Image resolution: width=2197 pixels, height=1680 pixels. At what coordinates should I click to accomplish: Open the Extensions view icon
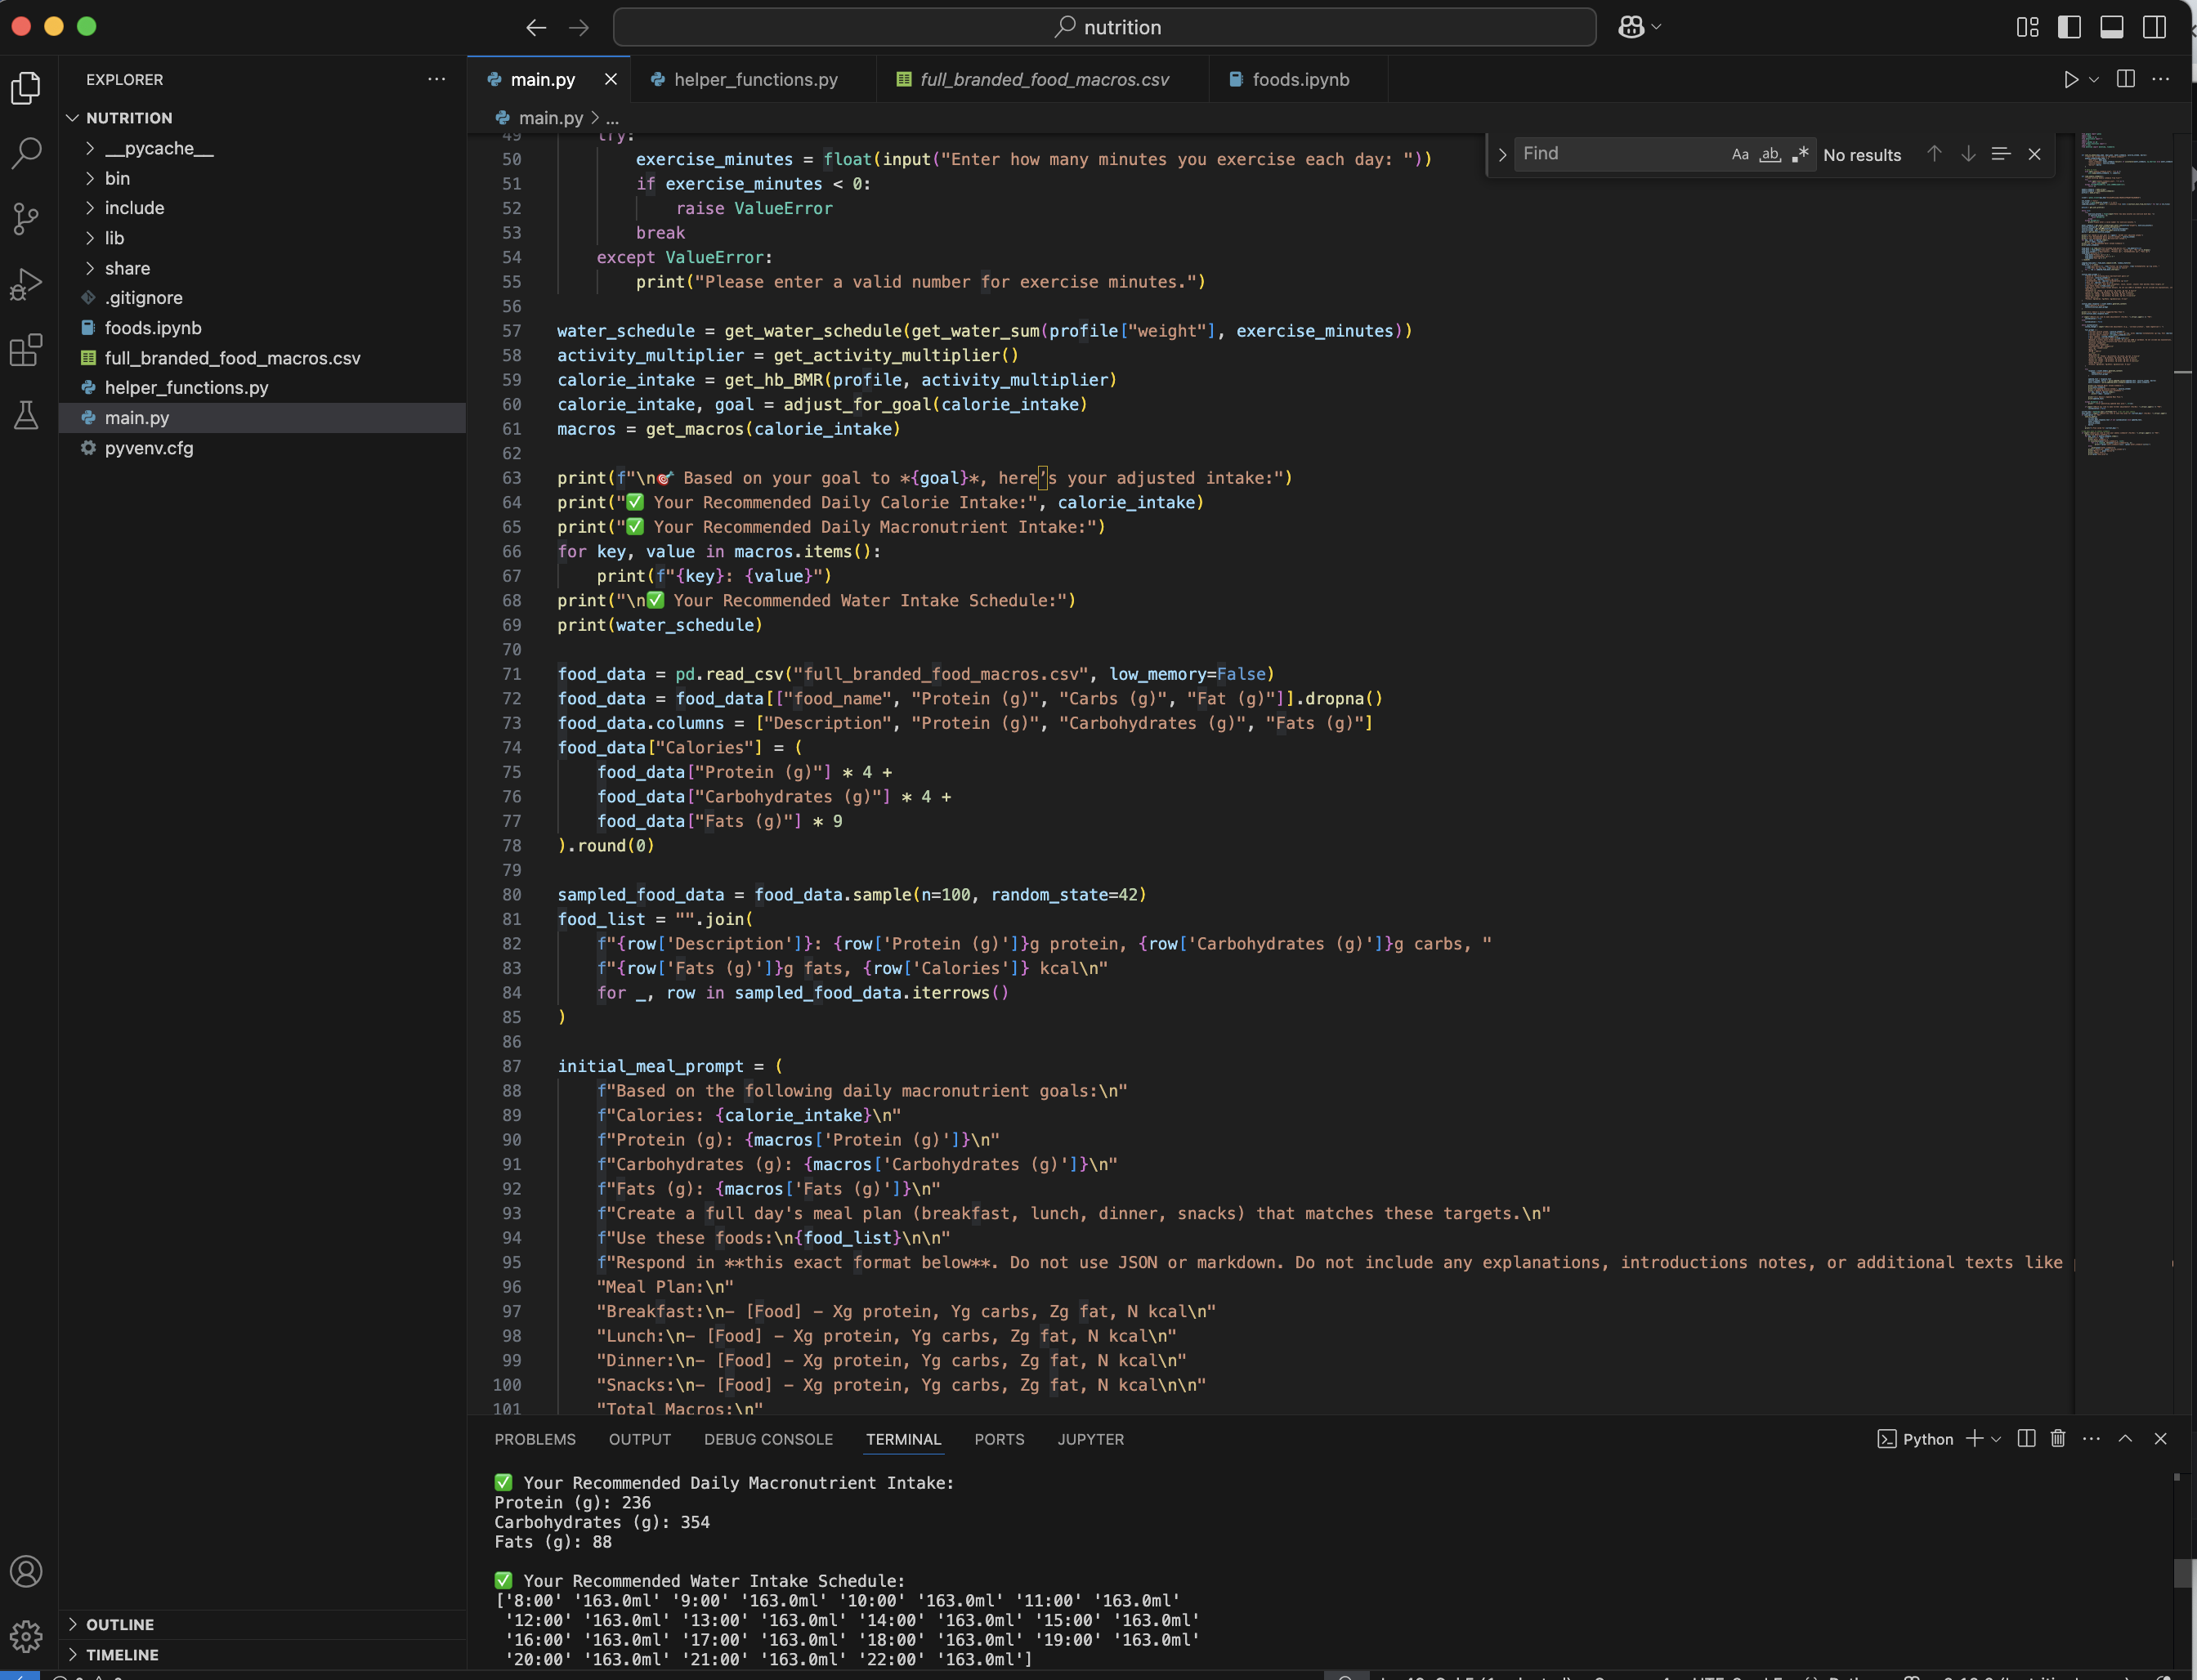[x=26, y=350]
